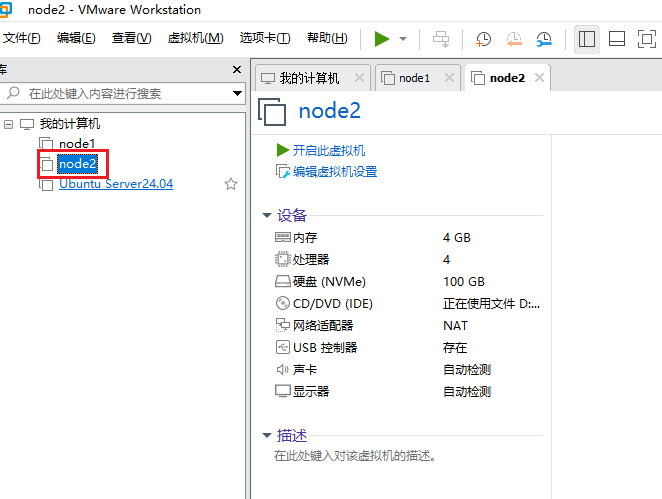Close the 我的计算机 tab
The height and width of the screenshot is (499, 662).
pos(359,78)
